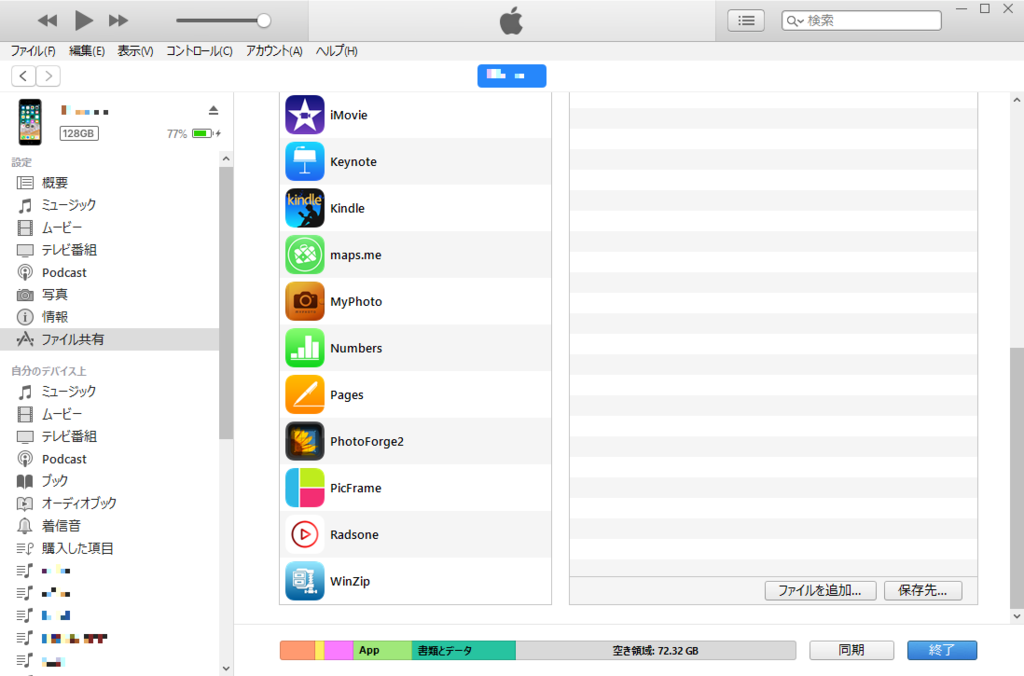Viewport: 1024px width, 676px height.
Task: Click the 同期 button
Action: tap(852, 650)
